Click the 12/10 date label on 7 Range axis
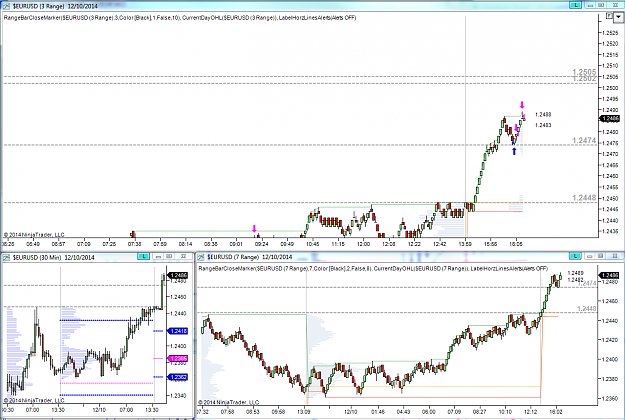 click(x=351, y=412)
